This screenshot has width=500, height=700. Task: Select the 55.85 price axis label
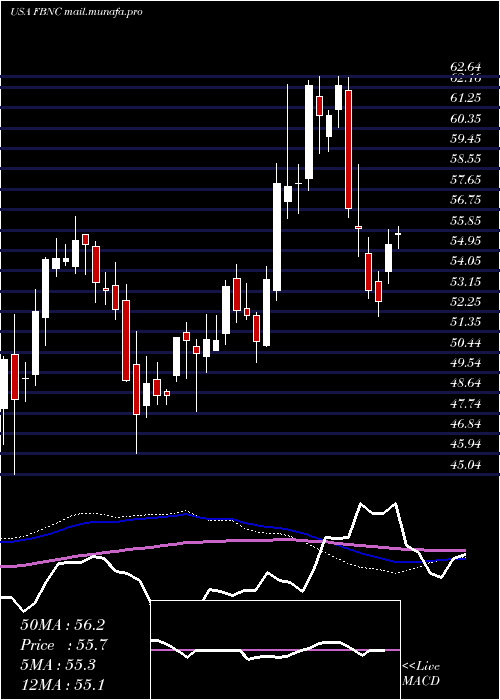click(x=466, y=221)
